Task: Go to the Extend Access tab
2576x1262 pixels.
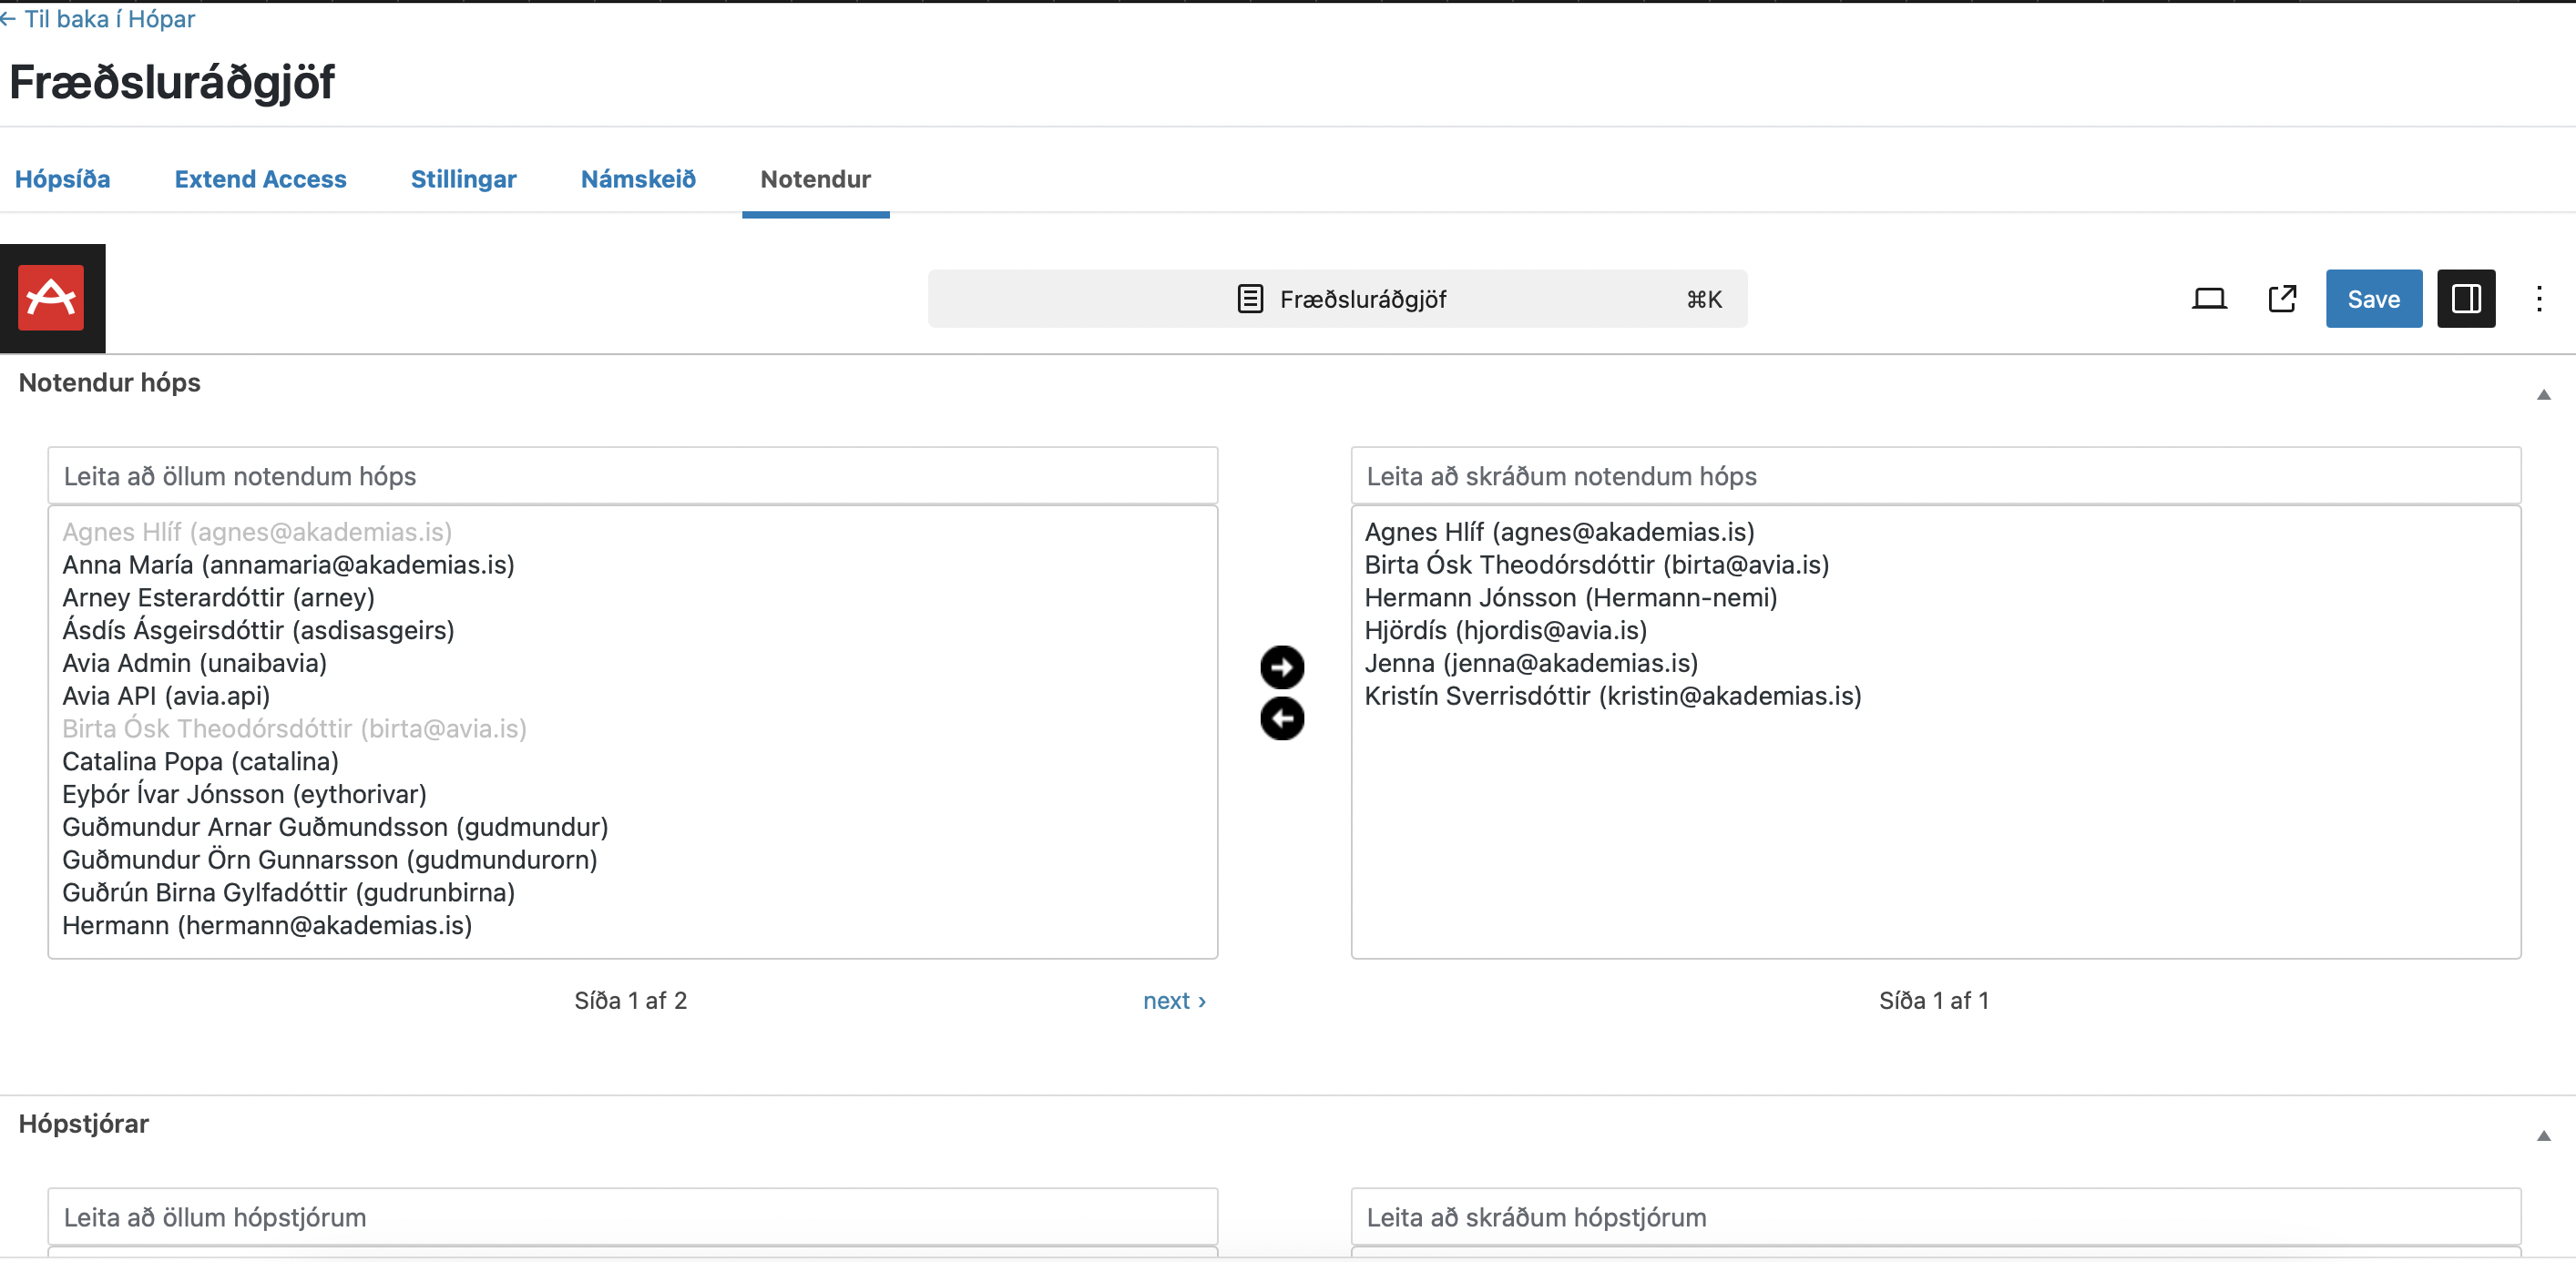Action: pos(260,179)
